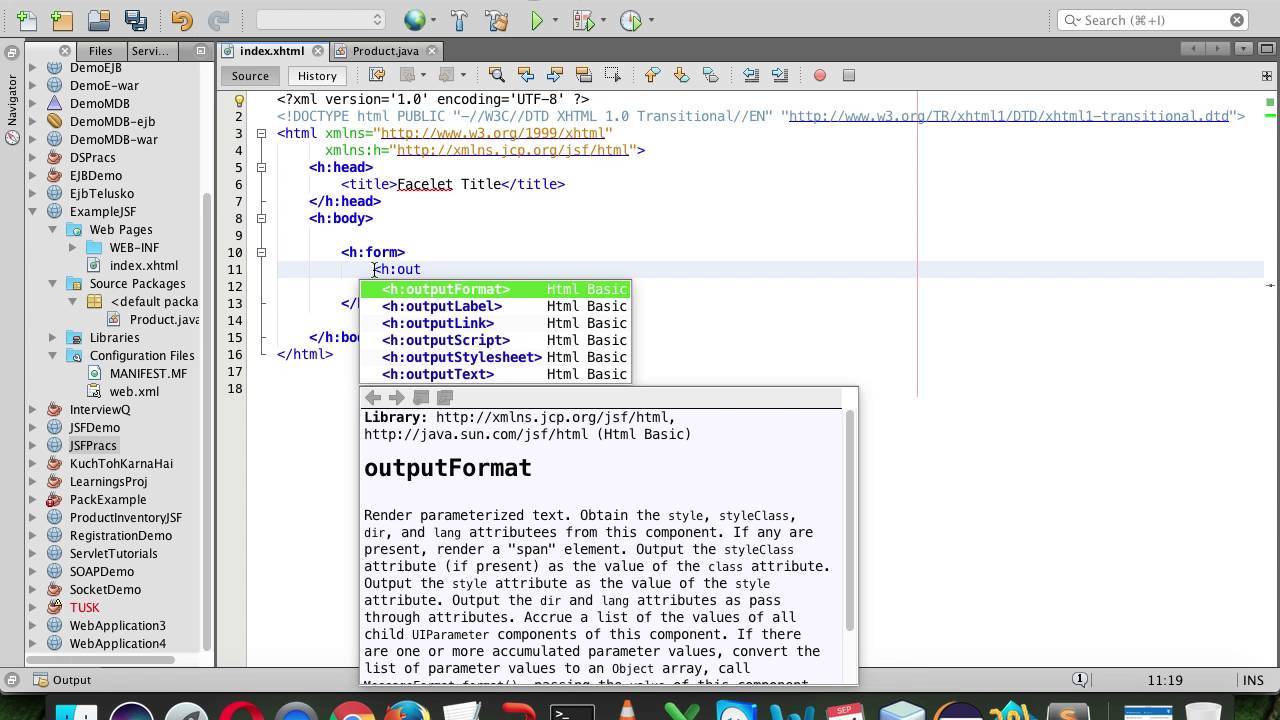
Task: Collapse the h:form code fold
Action: 261,252
